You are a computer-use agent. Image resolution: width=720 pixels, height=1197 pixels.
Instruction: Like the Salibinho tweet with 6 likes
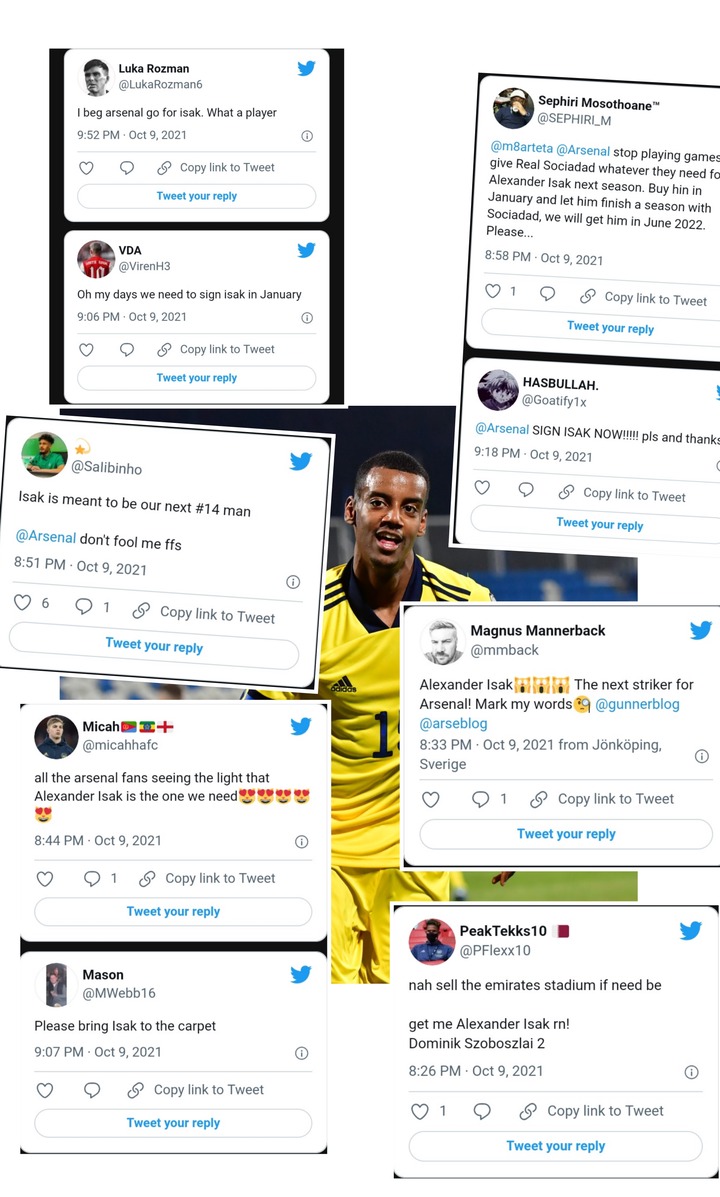[x=23, y=602]
